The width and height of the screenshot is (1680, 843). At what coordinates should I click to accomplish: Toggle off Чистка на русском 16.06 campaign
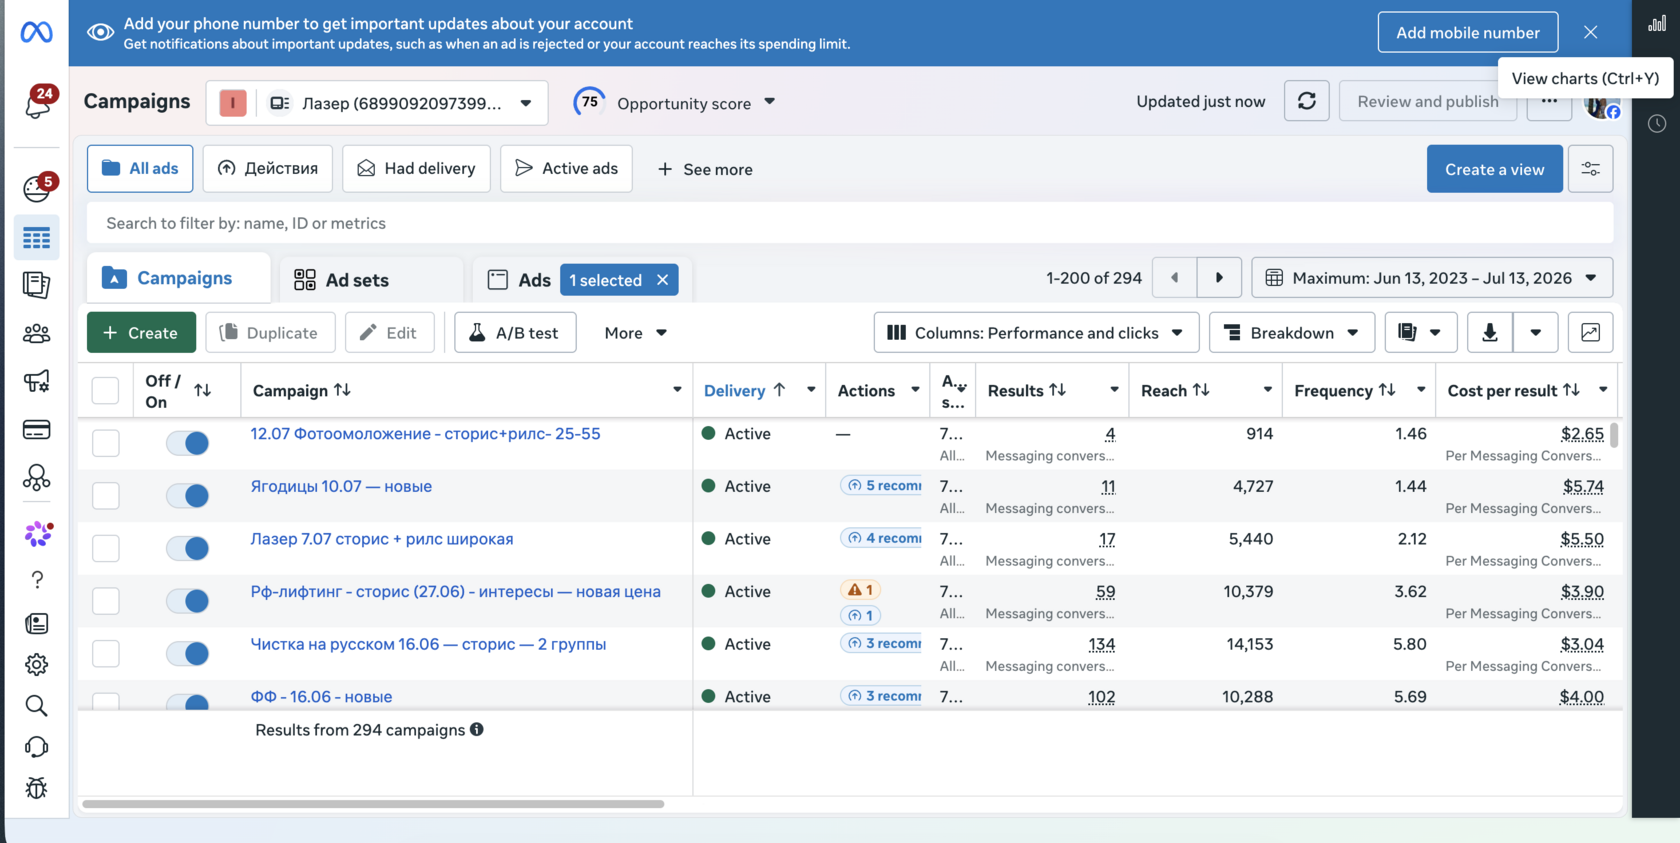187,653
